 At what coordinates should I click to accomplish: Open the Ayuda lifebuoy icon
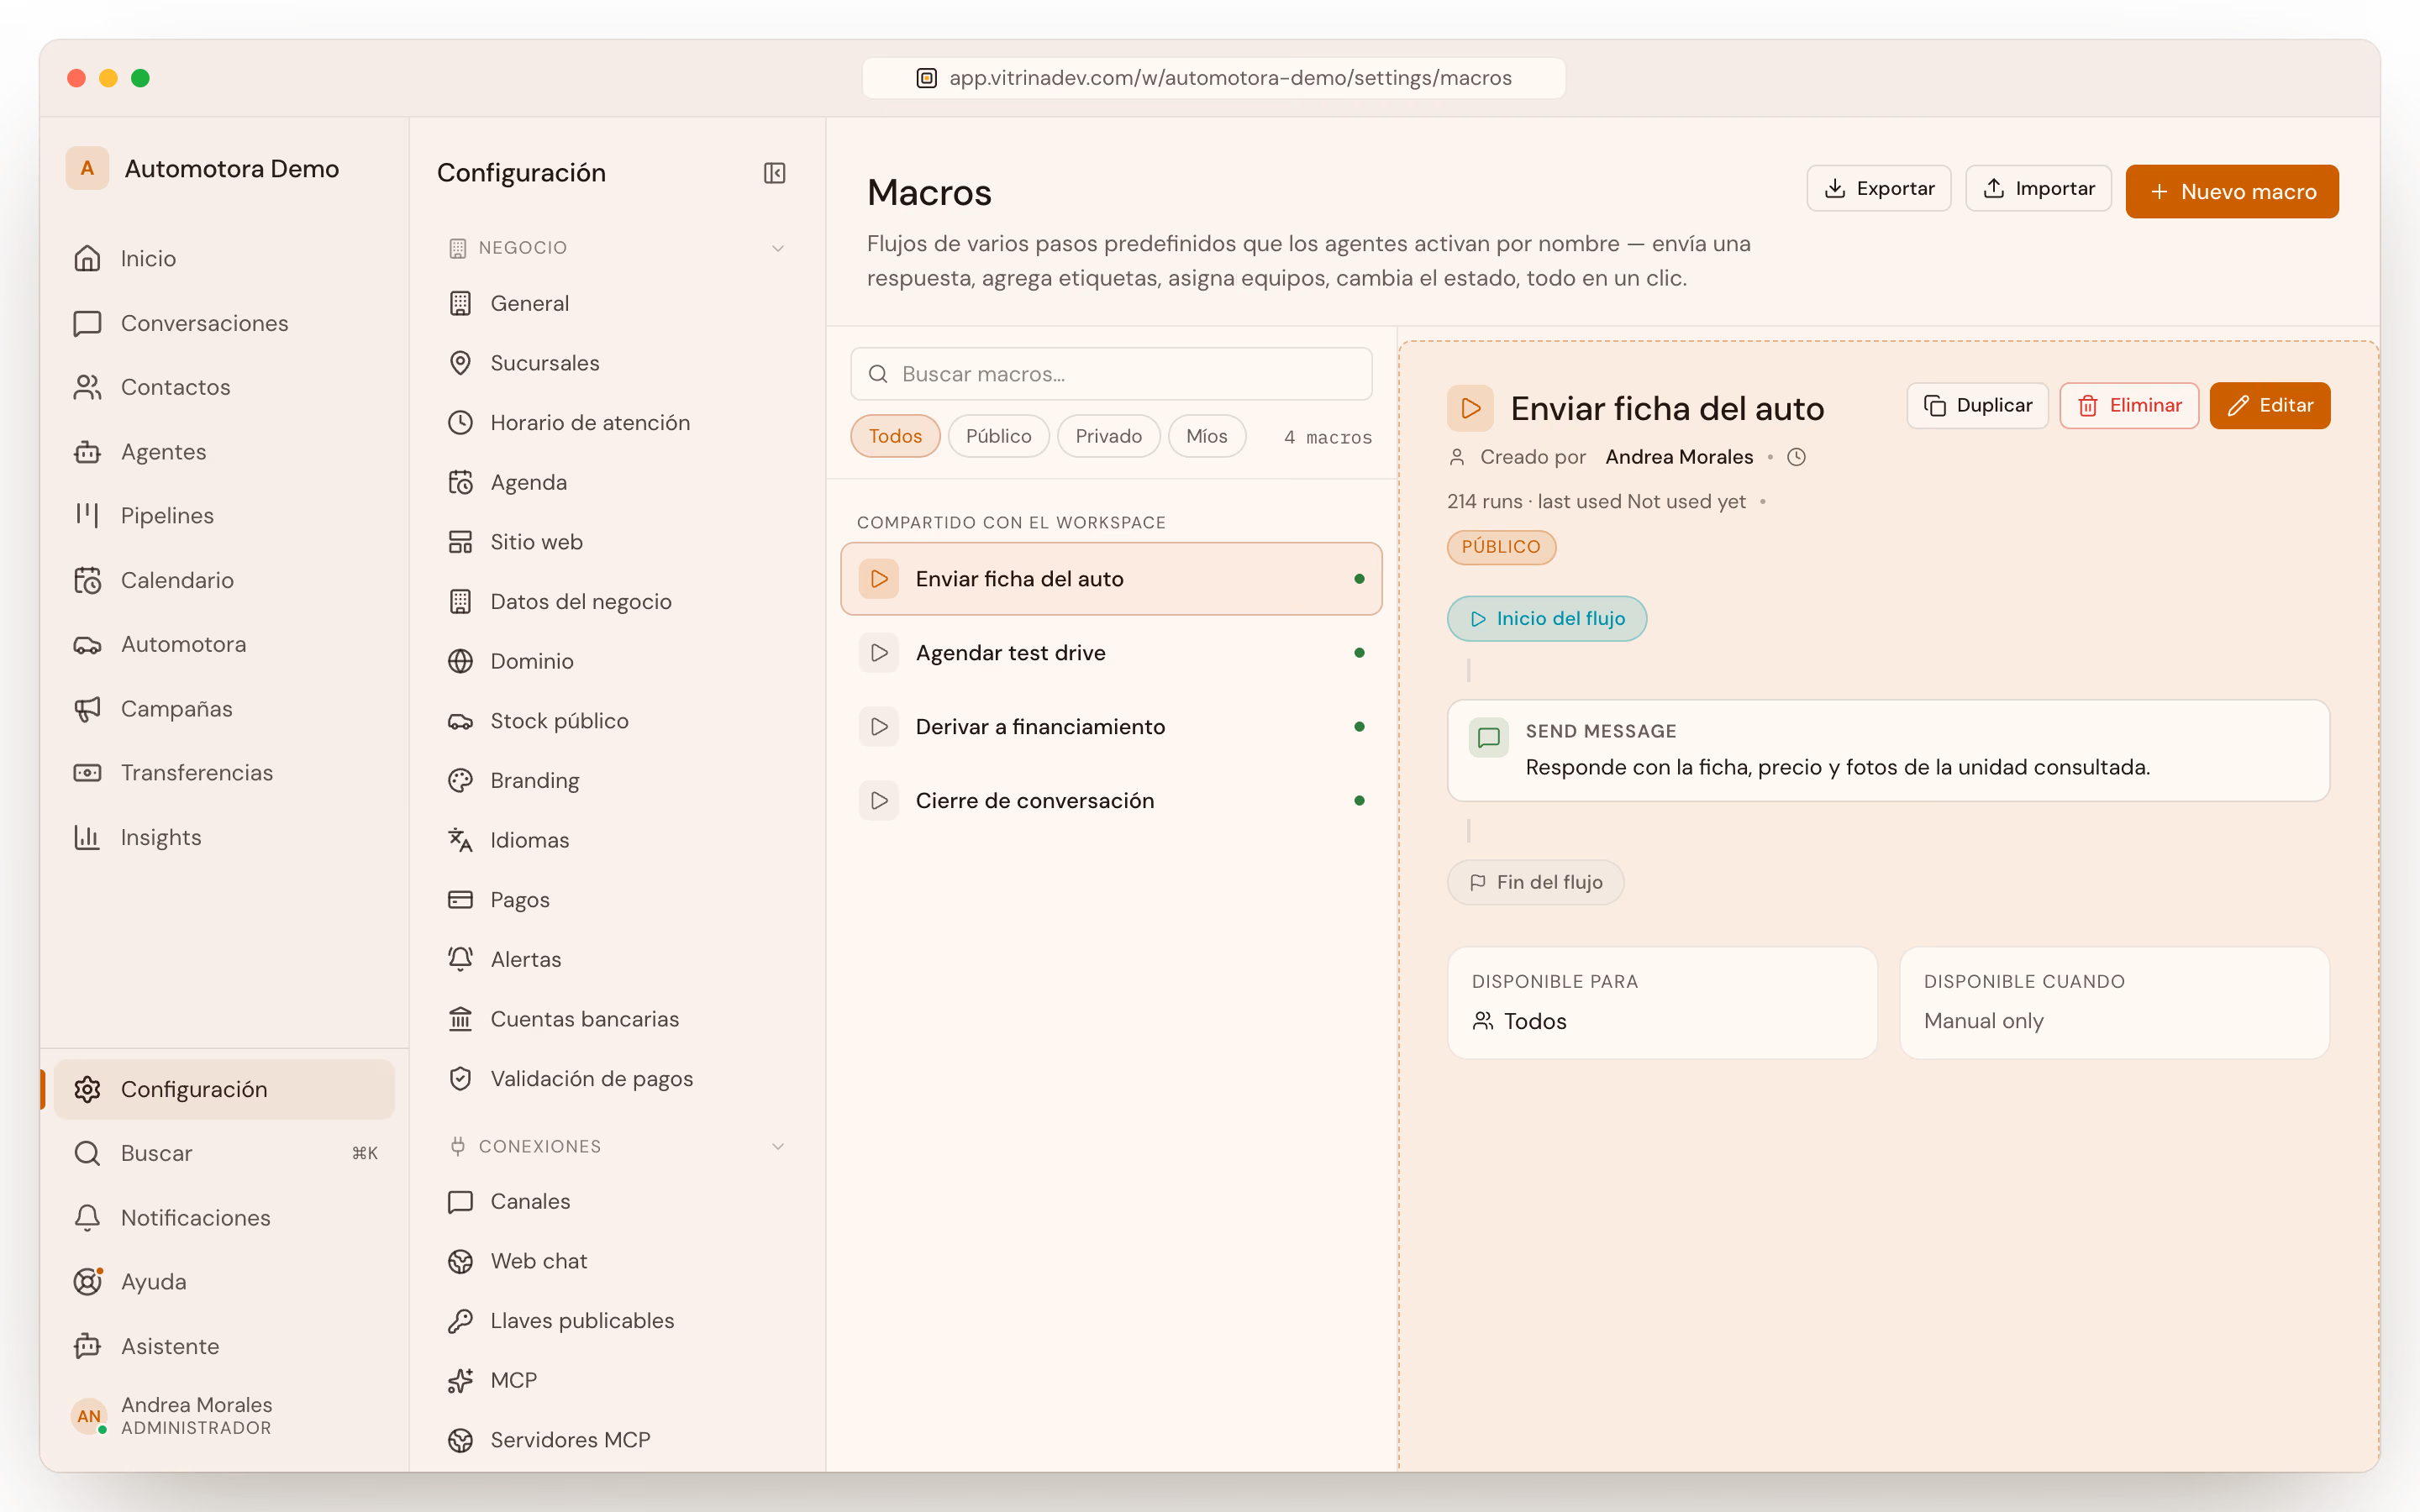[87, 1281]
